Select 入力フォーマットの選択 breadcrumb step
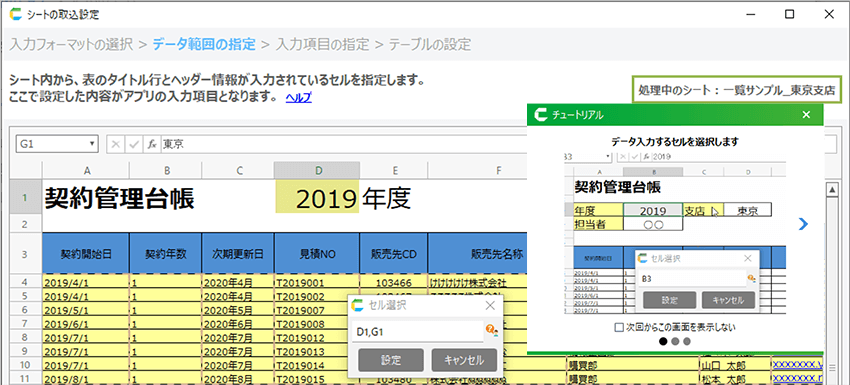This screenshot has height=385, width=850. point(71,44)
